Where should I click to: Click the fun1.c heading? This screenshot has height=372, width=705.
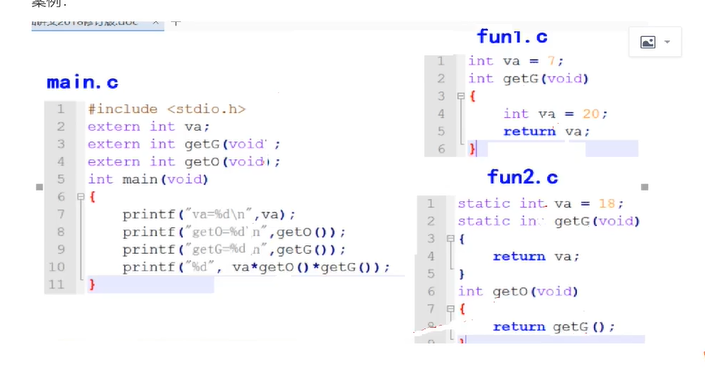pyautogui.click(x=512, y=36)
